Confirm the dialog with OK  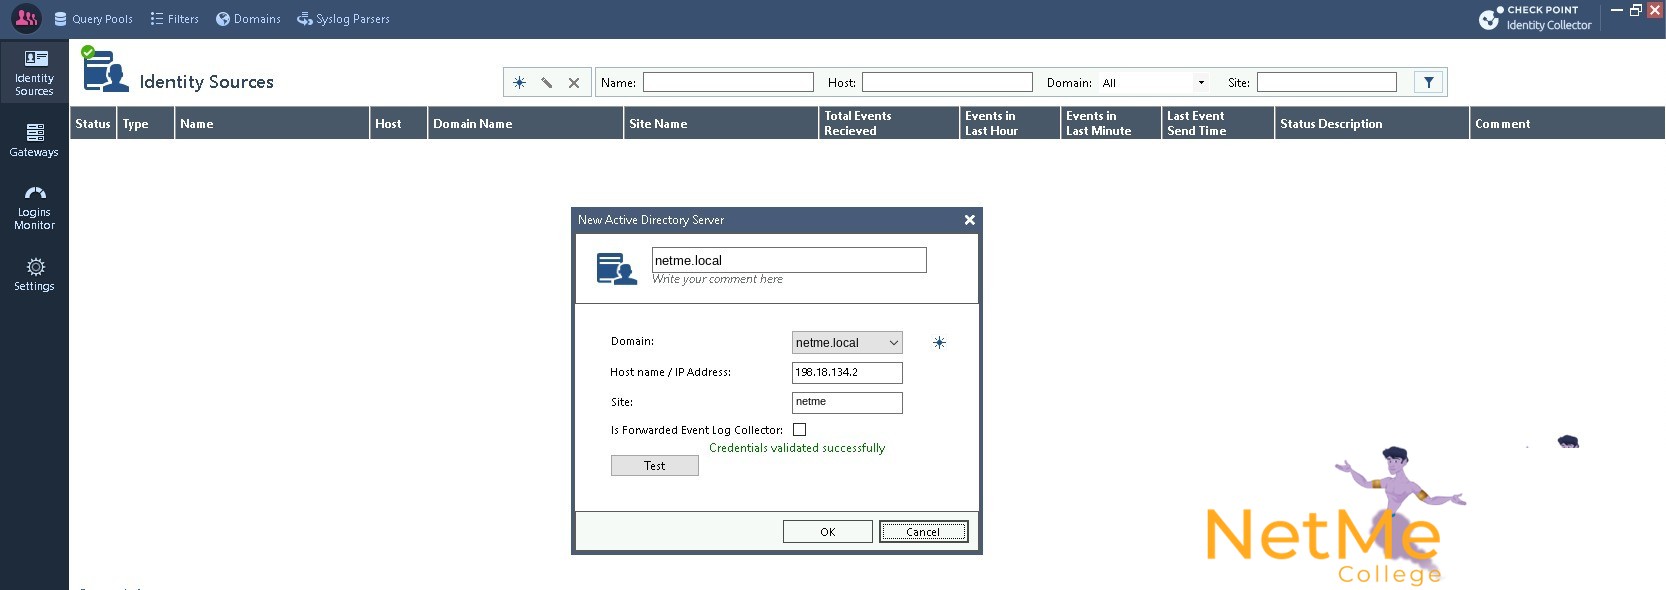tap(828, 532)
